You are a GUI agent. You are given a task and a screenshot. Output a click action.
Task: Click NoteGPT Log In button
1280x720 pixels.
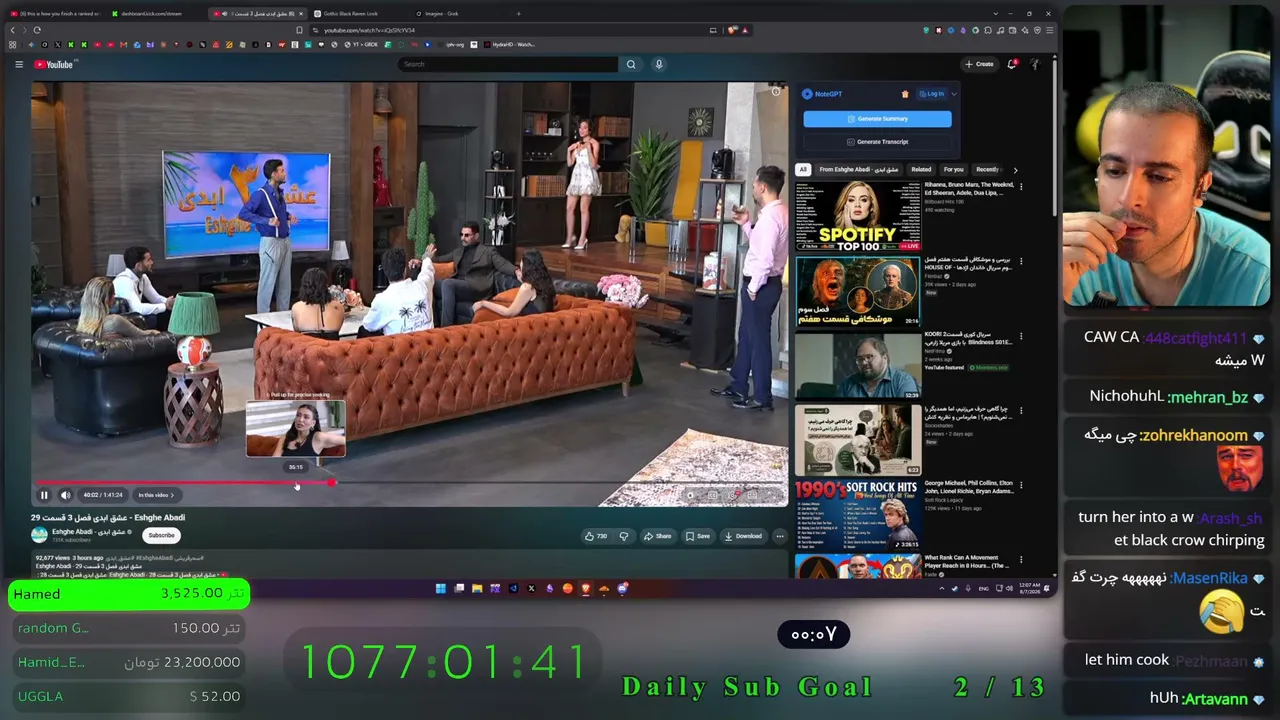(934, 94)
